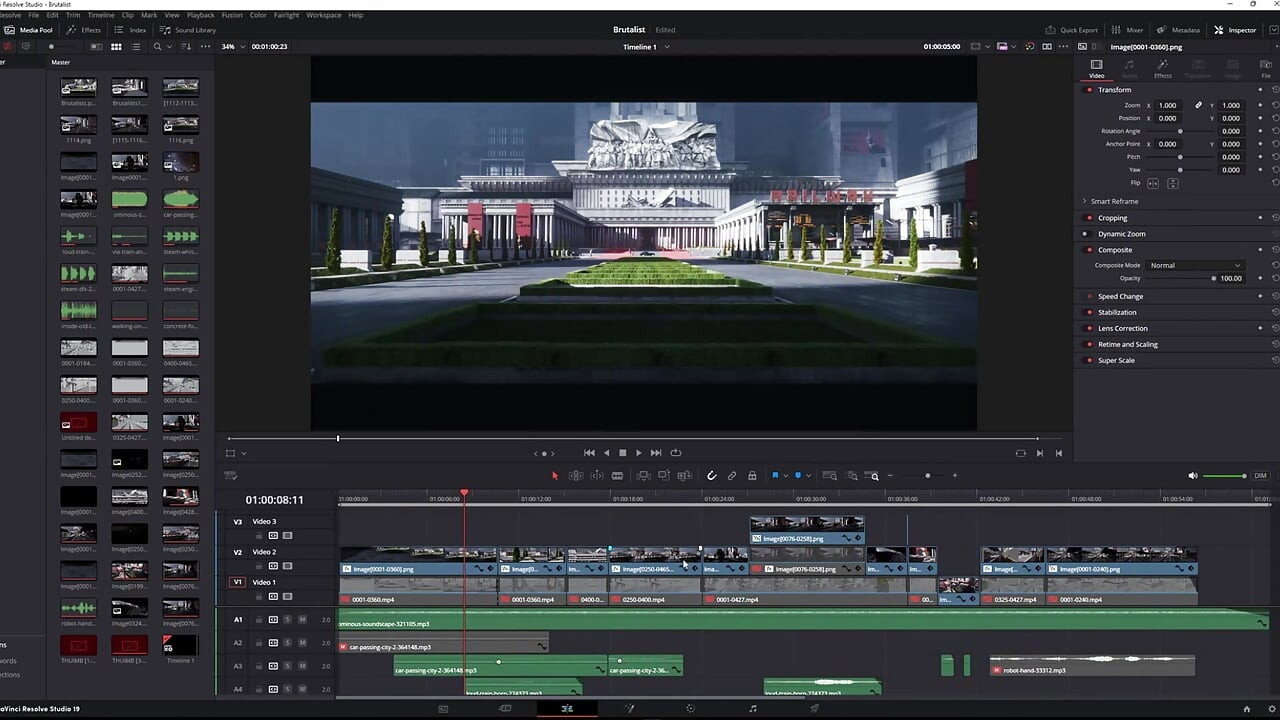Toggle the linked selection chain icon
The image size is (1280, 720).
point(732,476)
